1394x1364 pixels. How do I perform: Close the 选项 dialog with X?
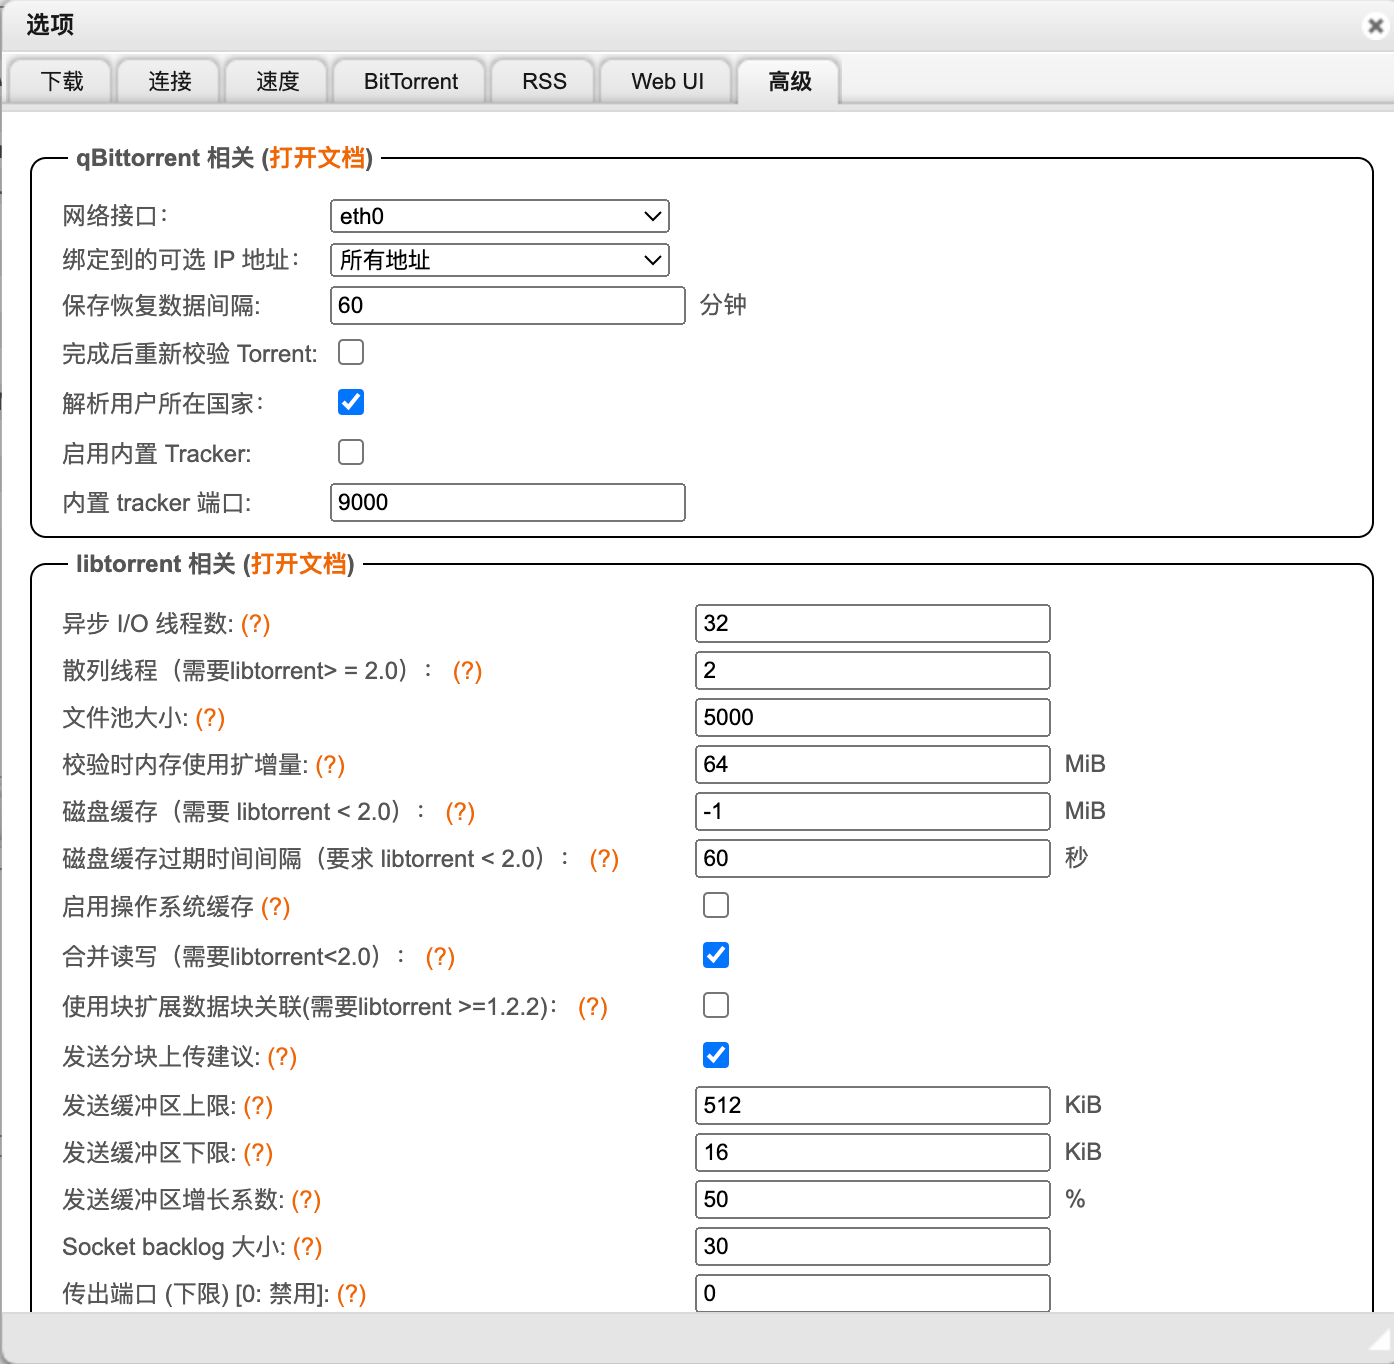1376,26
